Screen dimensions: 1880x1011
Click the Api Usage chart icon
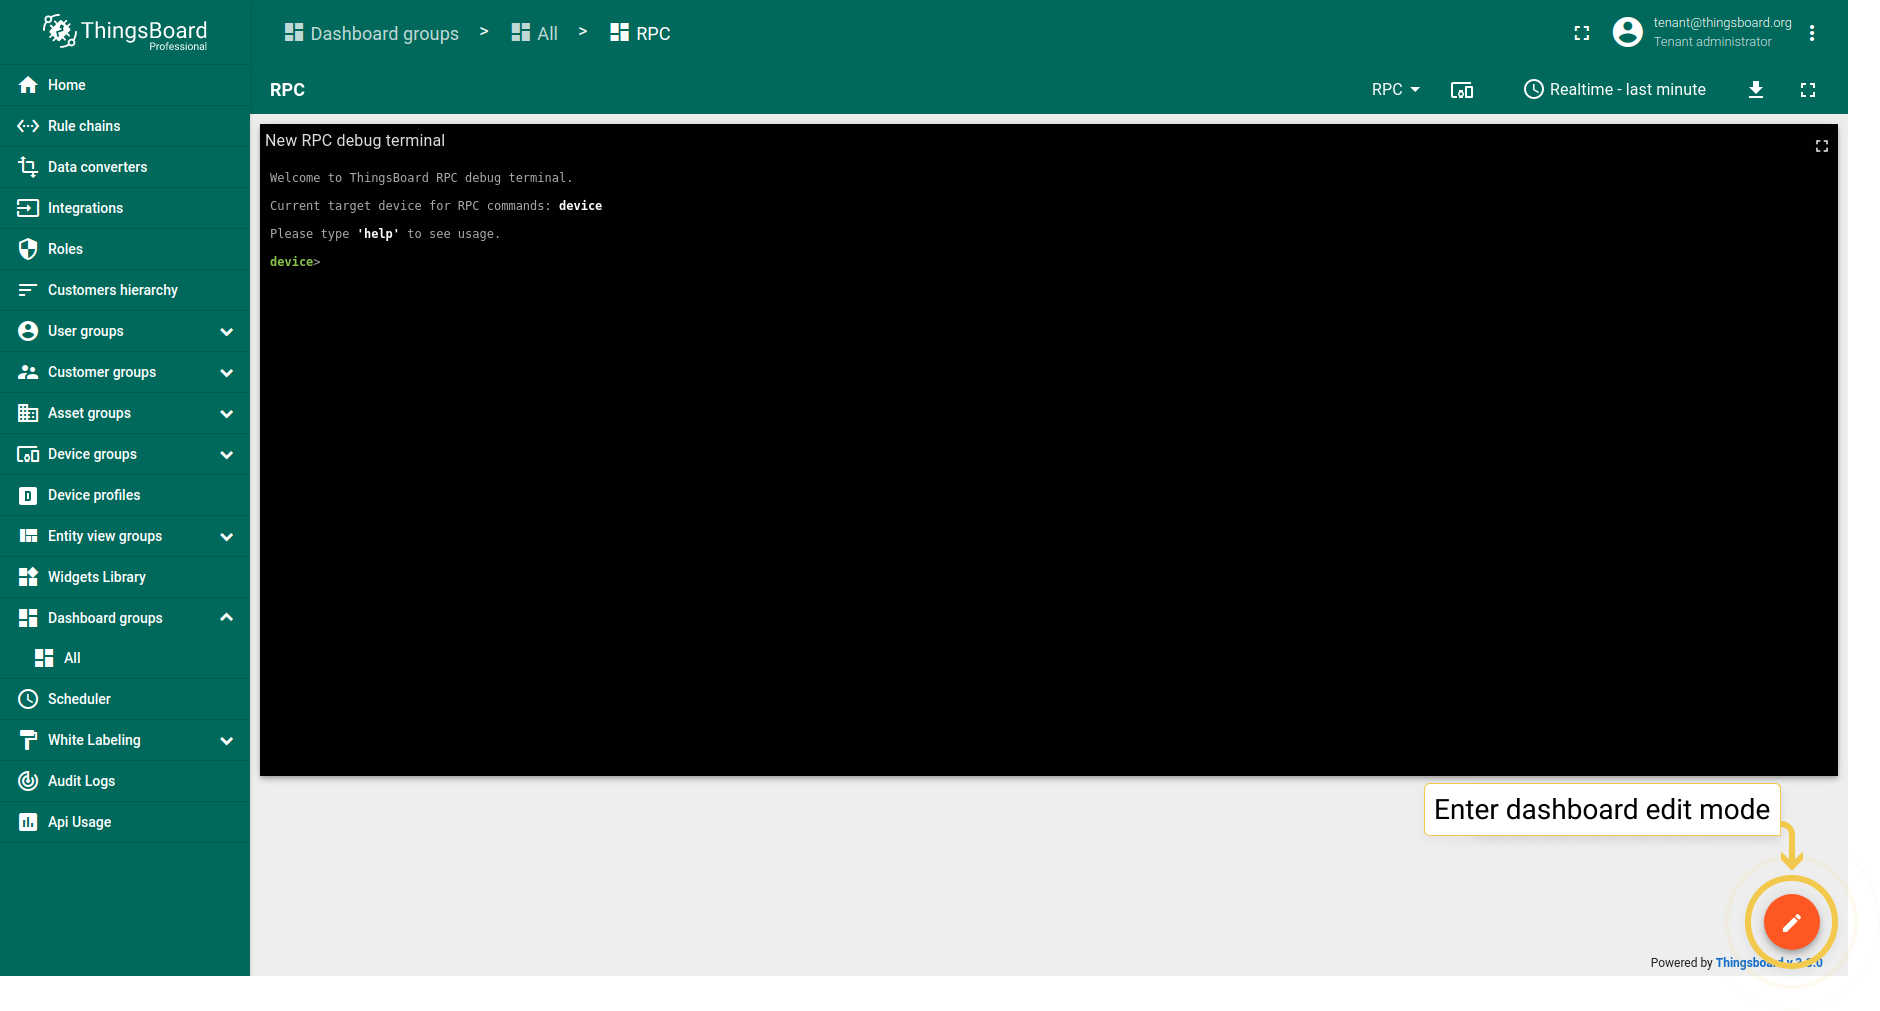pos(28,822)
